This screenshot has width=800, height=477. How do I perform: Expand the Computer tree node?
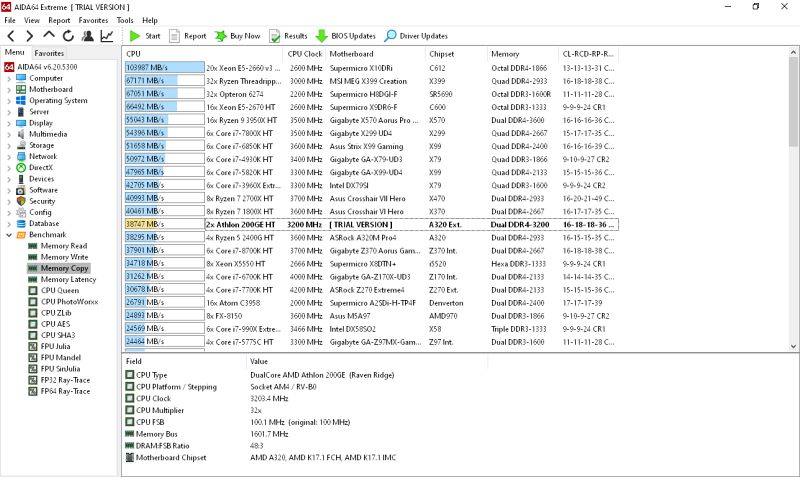[x=9, y=79]
